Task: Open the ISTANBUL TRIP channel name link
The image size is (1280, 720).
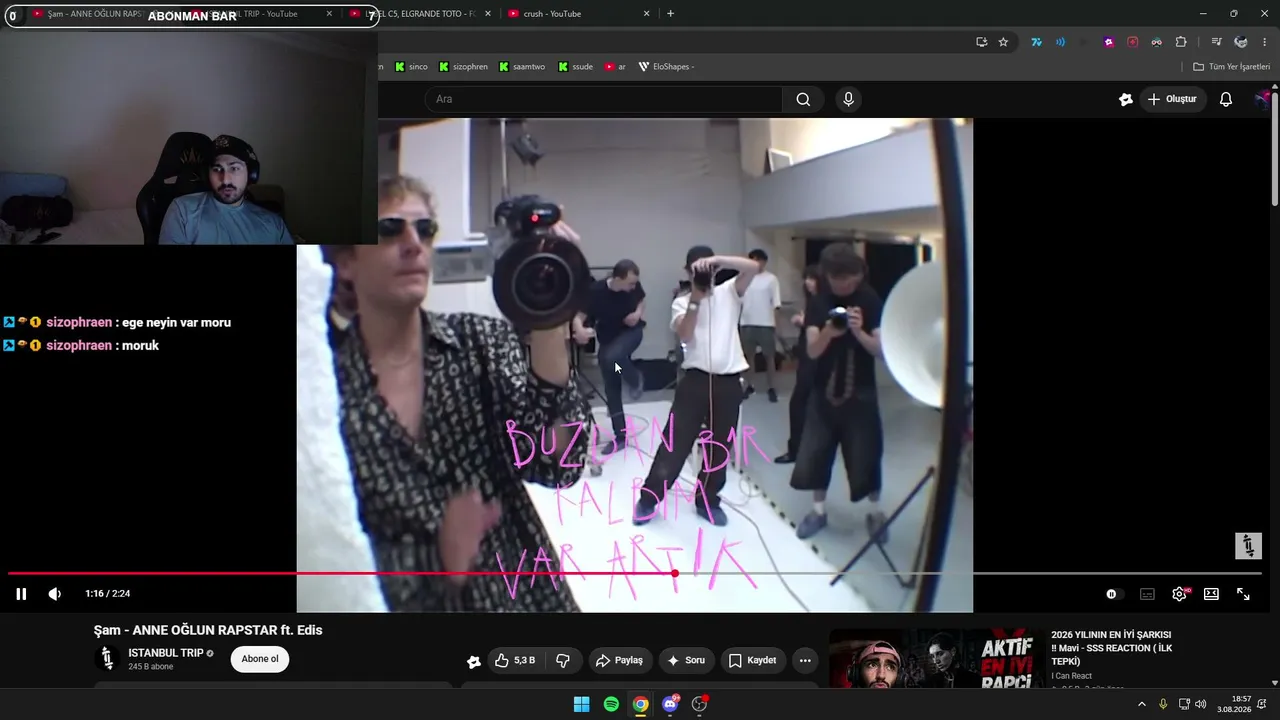Action: pos(165,653)
